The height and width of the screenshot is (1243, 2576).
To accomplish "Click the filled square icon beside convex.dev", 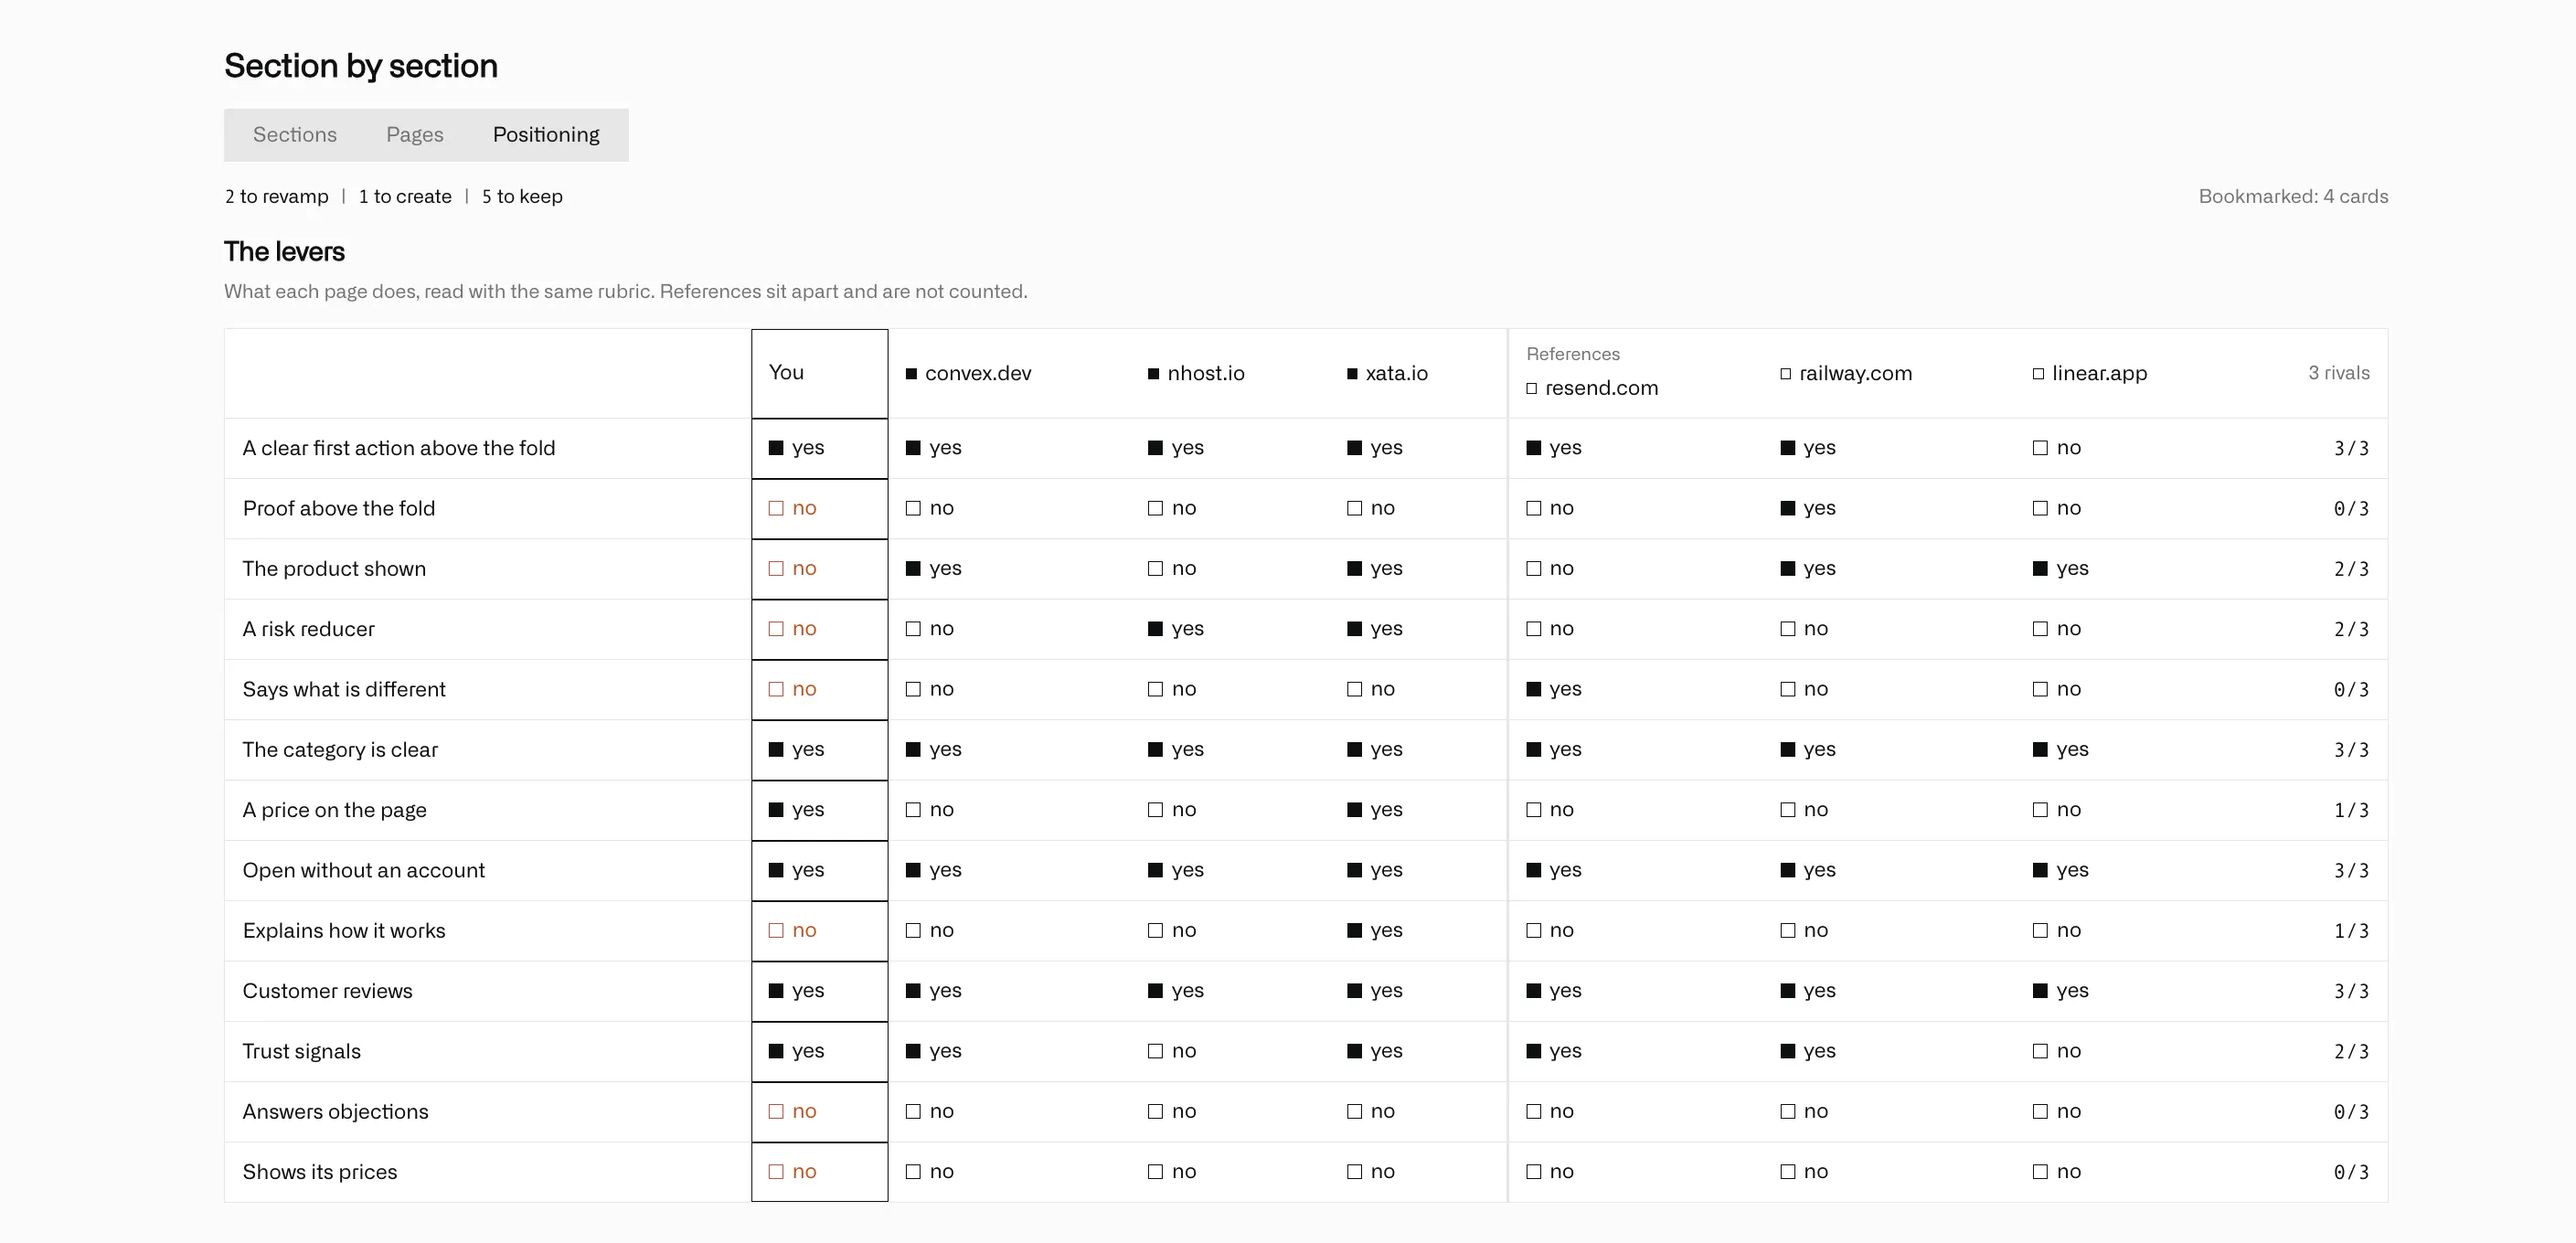I will (911, 374).
